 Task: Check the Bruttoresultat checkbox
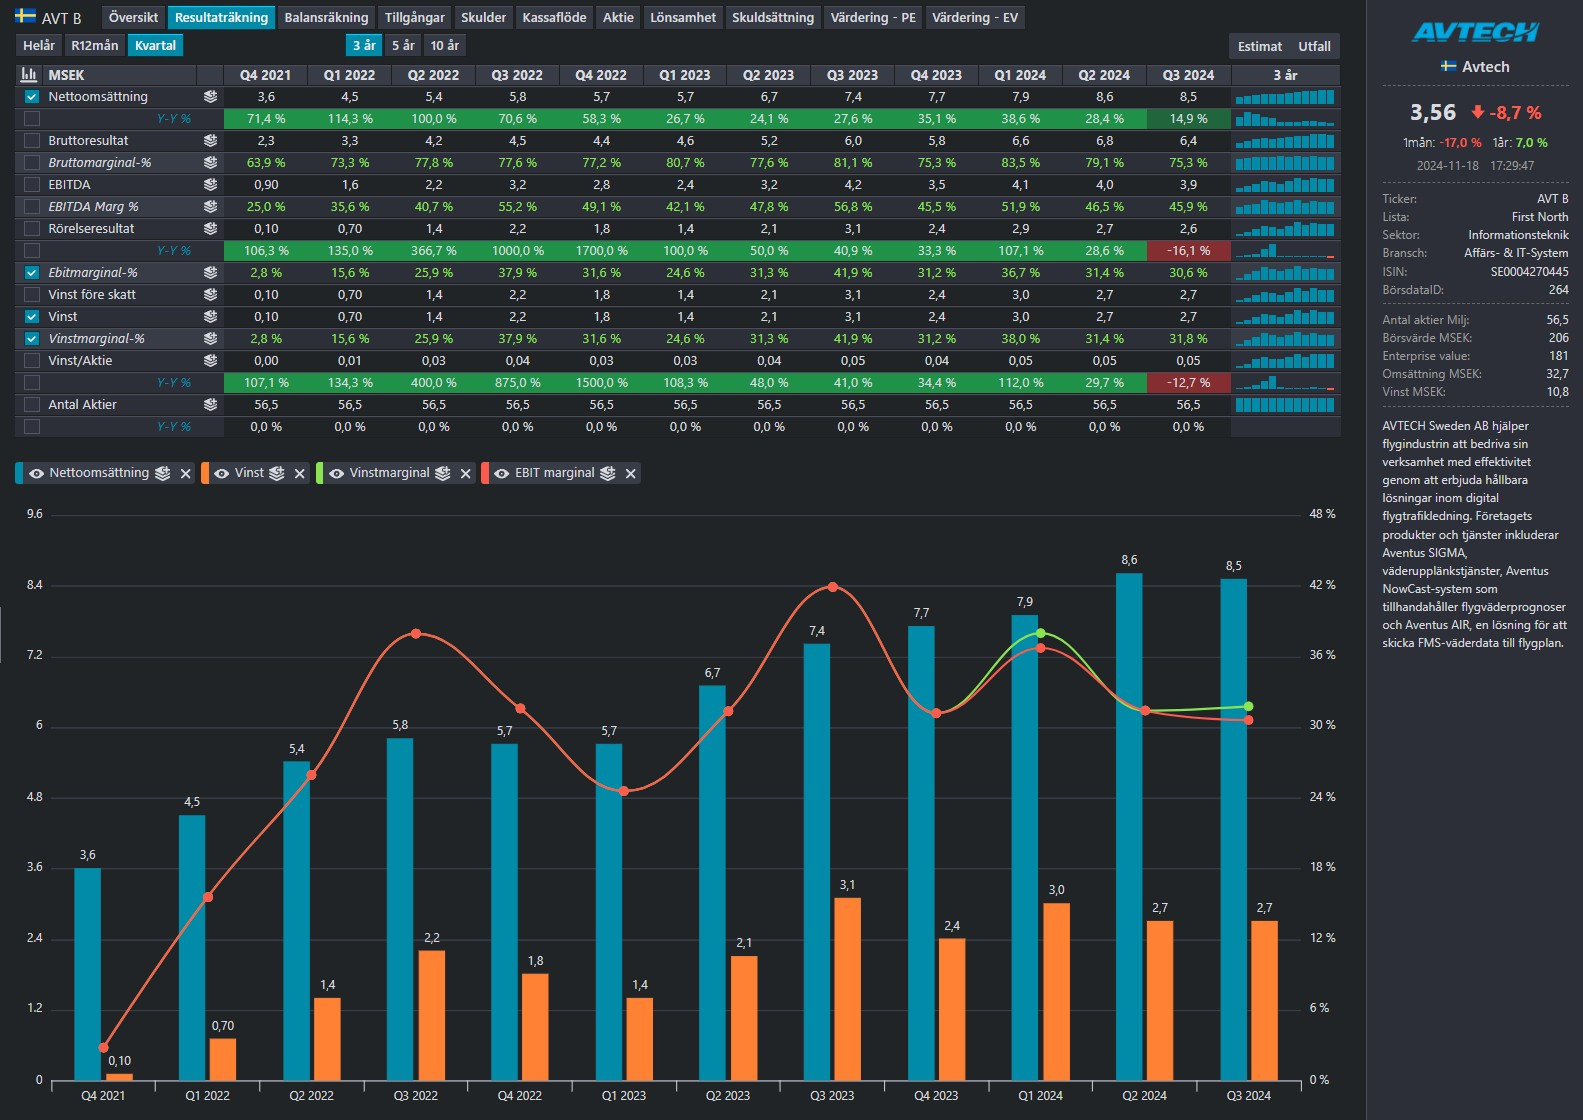(x=32, y=141)
